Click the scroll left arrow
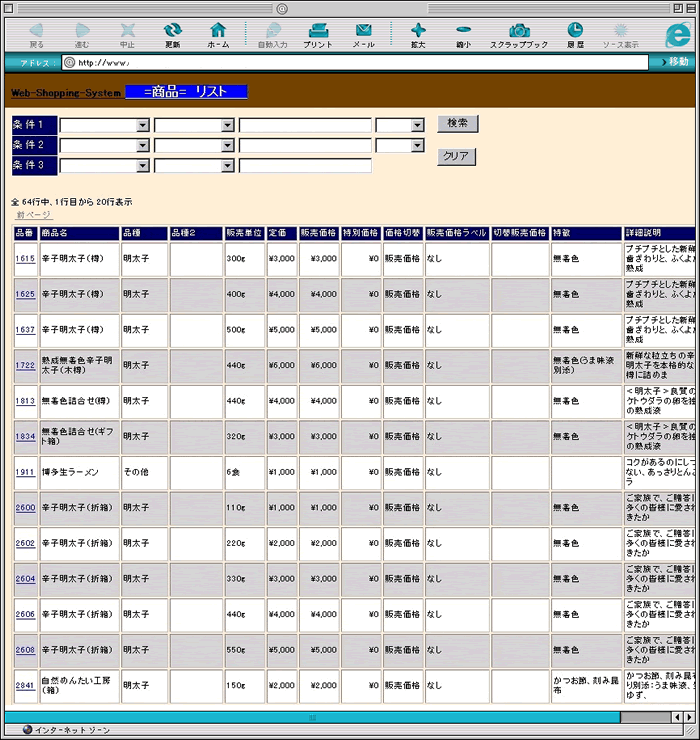700x740 pixels. (x=678, y=717)
